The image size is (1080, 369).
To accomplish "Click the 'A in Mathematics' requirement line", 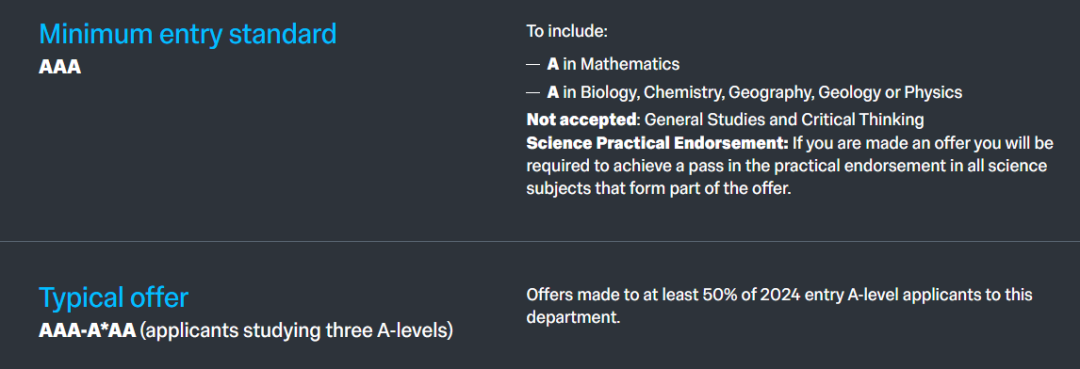I will (613, 65).
